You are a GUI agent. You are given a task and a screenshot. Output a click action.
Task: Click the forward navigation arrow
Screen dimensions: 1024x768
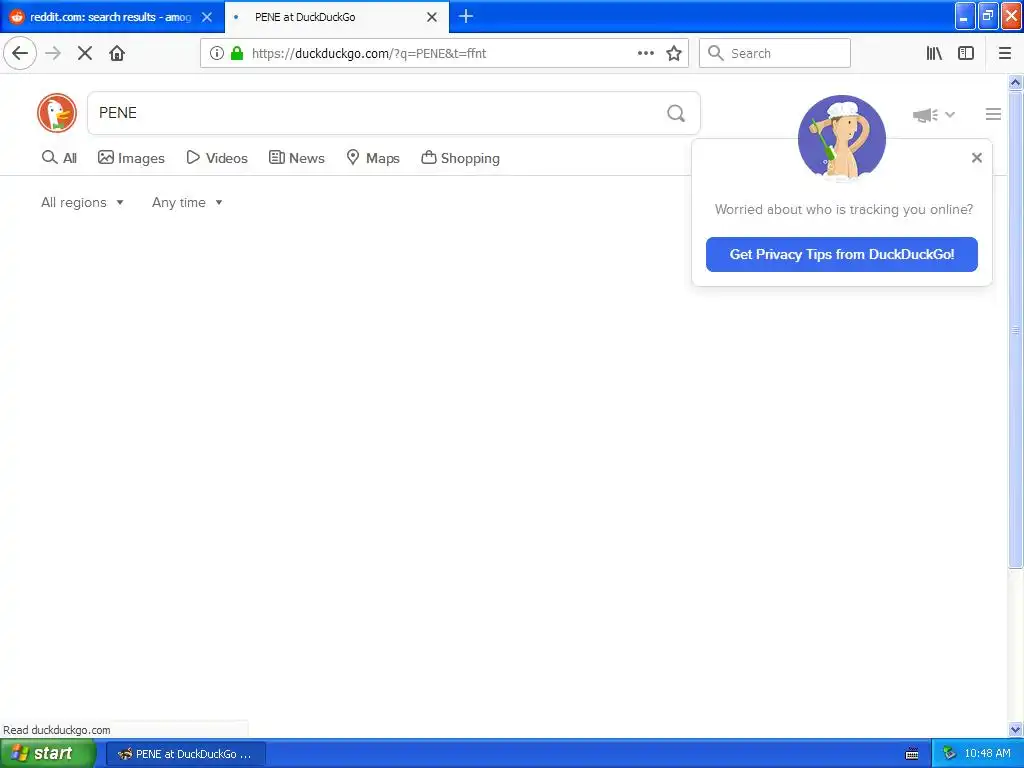pos(53,53)
